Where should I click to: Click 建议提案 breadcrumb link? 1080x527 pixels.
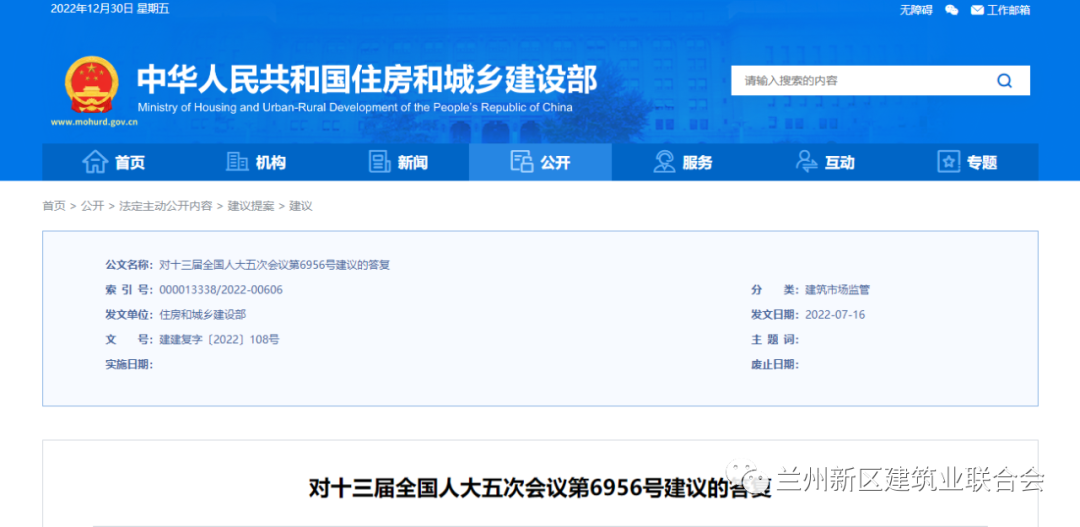251,206
